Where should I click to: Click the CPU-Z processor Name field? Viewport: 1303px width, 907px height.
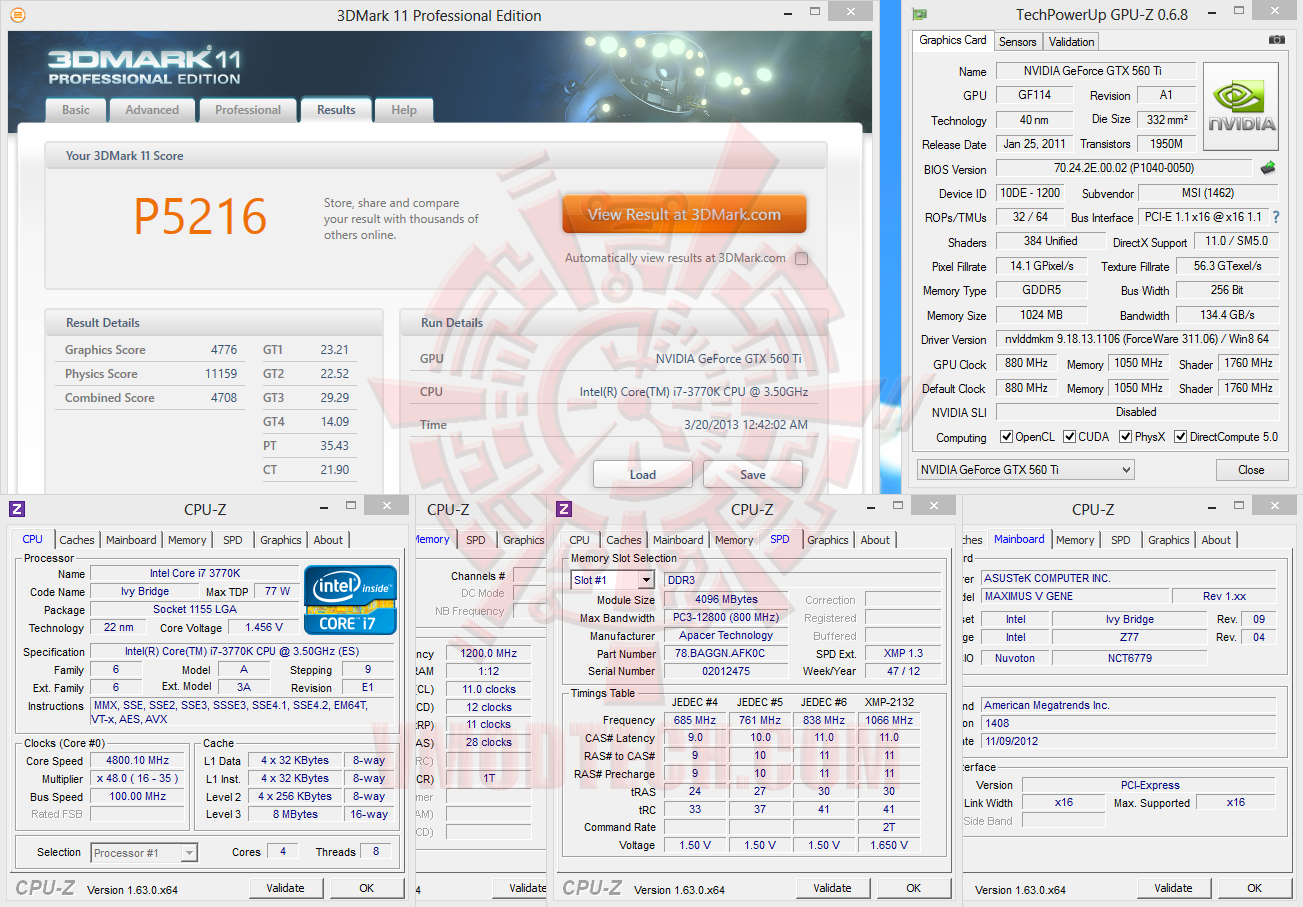(195, 573)
